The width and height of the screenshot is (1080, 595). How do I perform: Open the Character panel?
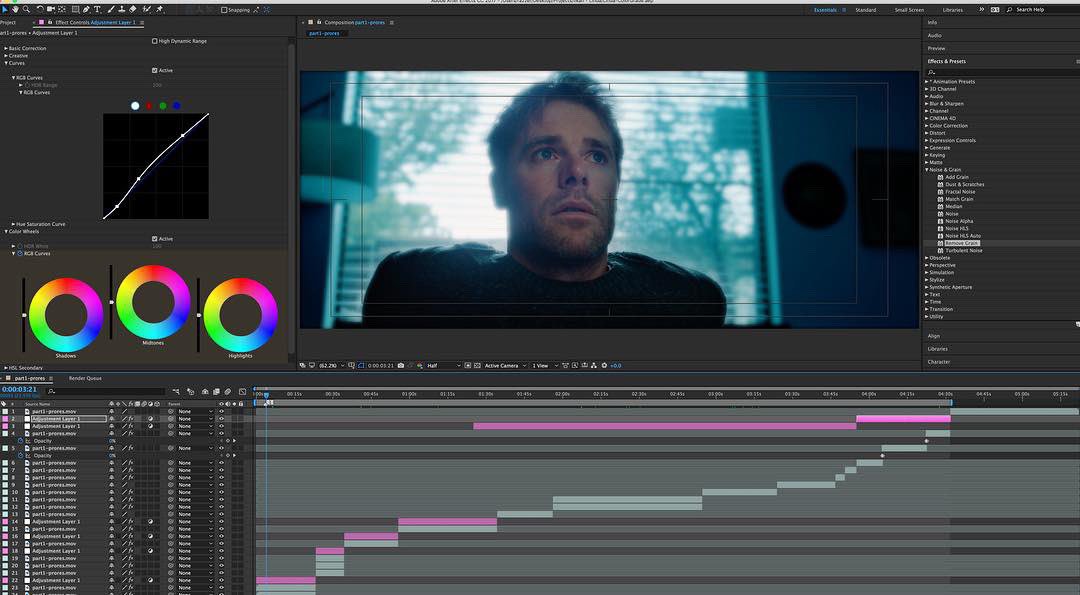[939, 362]
